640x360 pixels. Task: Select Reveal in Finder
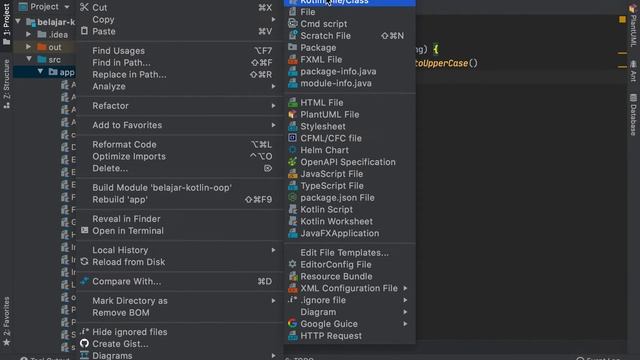pyautogui.click(x=179, y=219)
